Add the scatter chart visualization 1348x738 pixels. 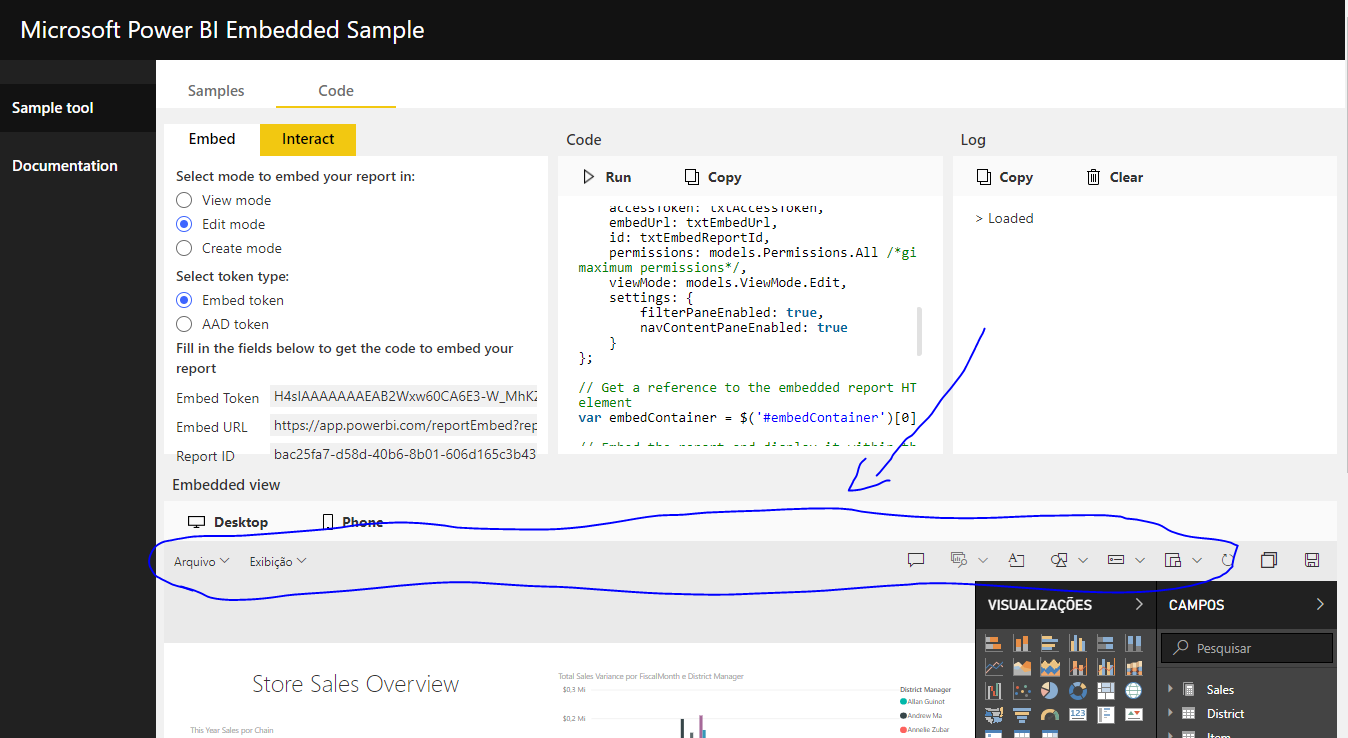tap(1022, 690)
